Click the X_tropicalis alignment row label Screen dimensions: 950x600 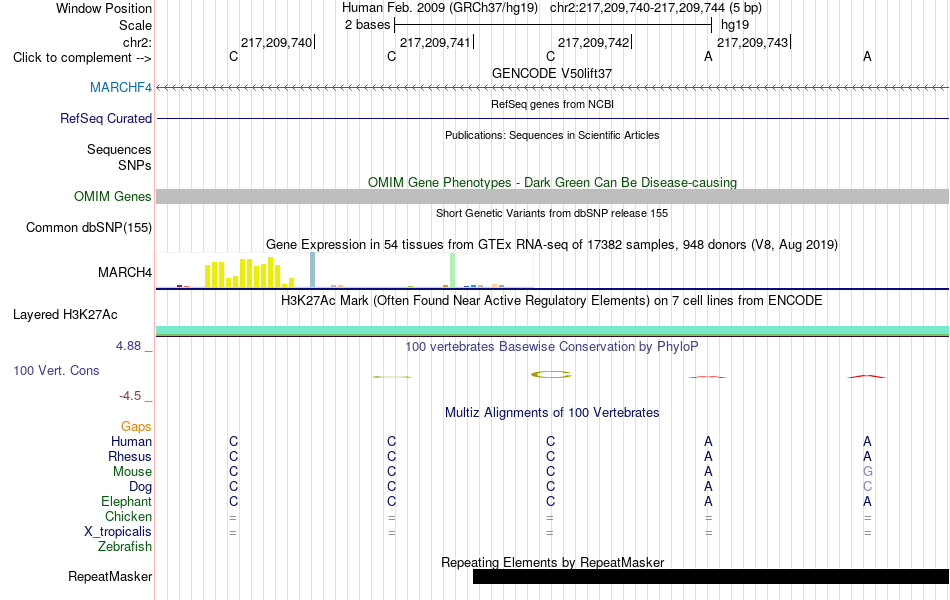pos(118,532)
